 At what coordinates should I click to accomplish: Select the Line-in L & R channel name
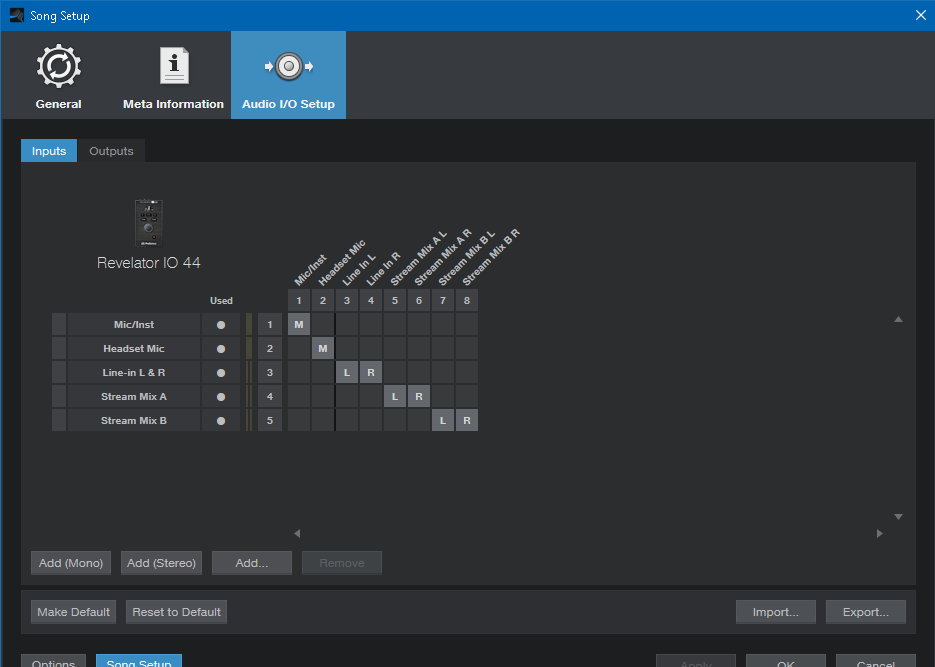pyautogui.click(x=134, y=372)
